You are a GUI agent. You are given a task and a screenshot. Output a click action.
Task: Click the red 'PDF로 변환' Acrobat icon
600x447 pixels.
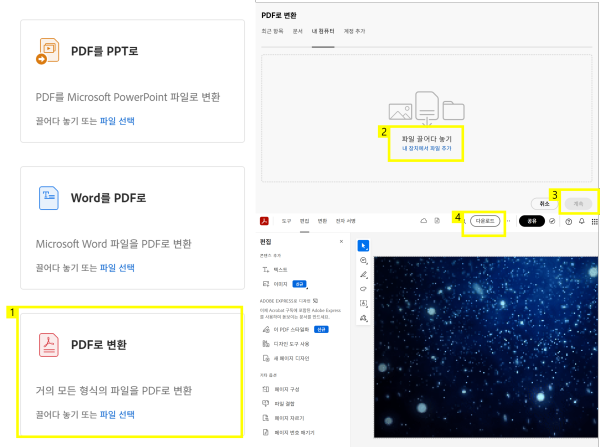[49, 345]
